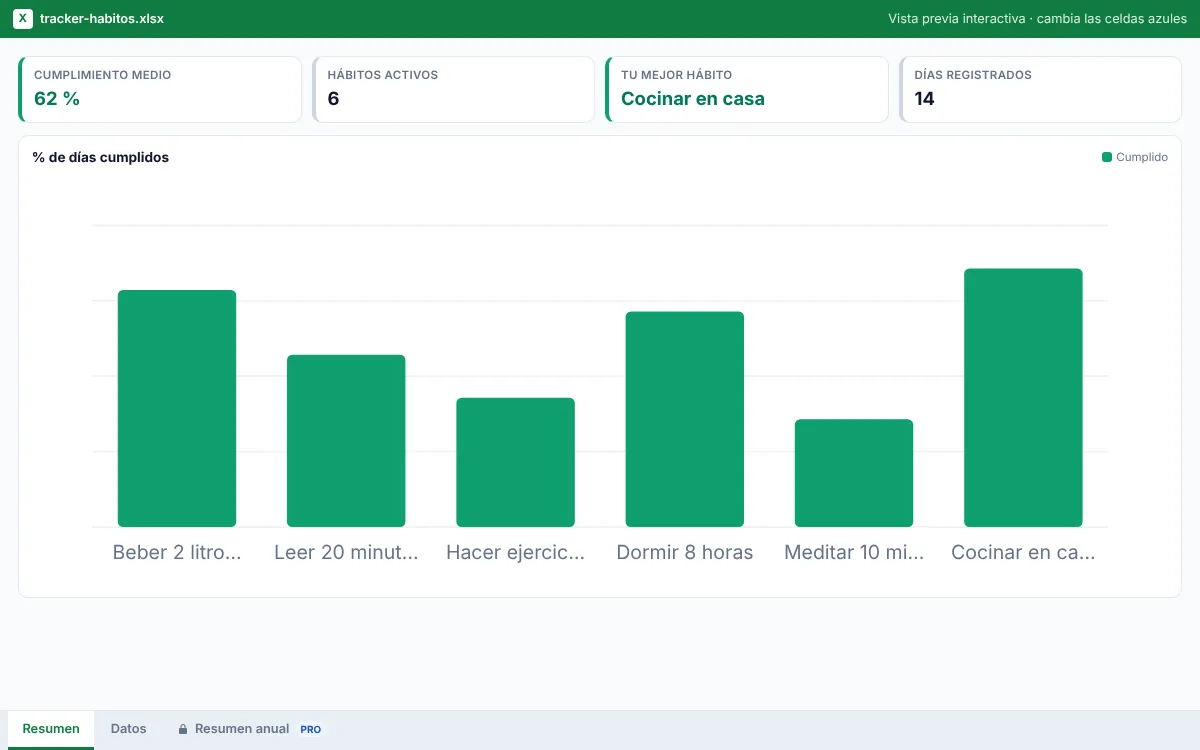This screenshot has width=1200, height=750.
Task: Click the Cocinar en ca... axis label
Action: [1023, 552]
